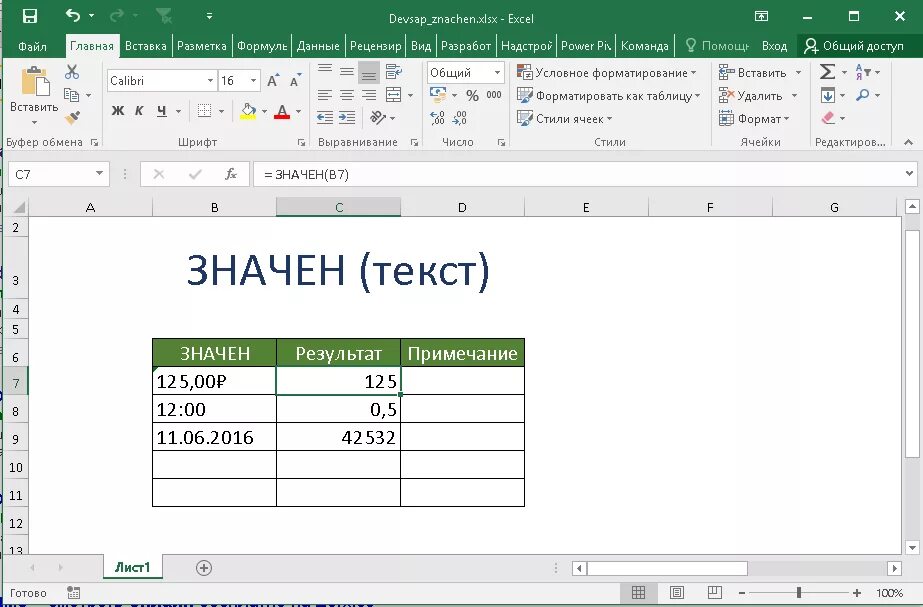Align text right
The width and height of the screenshot is (923, 607).
pyautogui.click(x=369, y=95)
